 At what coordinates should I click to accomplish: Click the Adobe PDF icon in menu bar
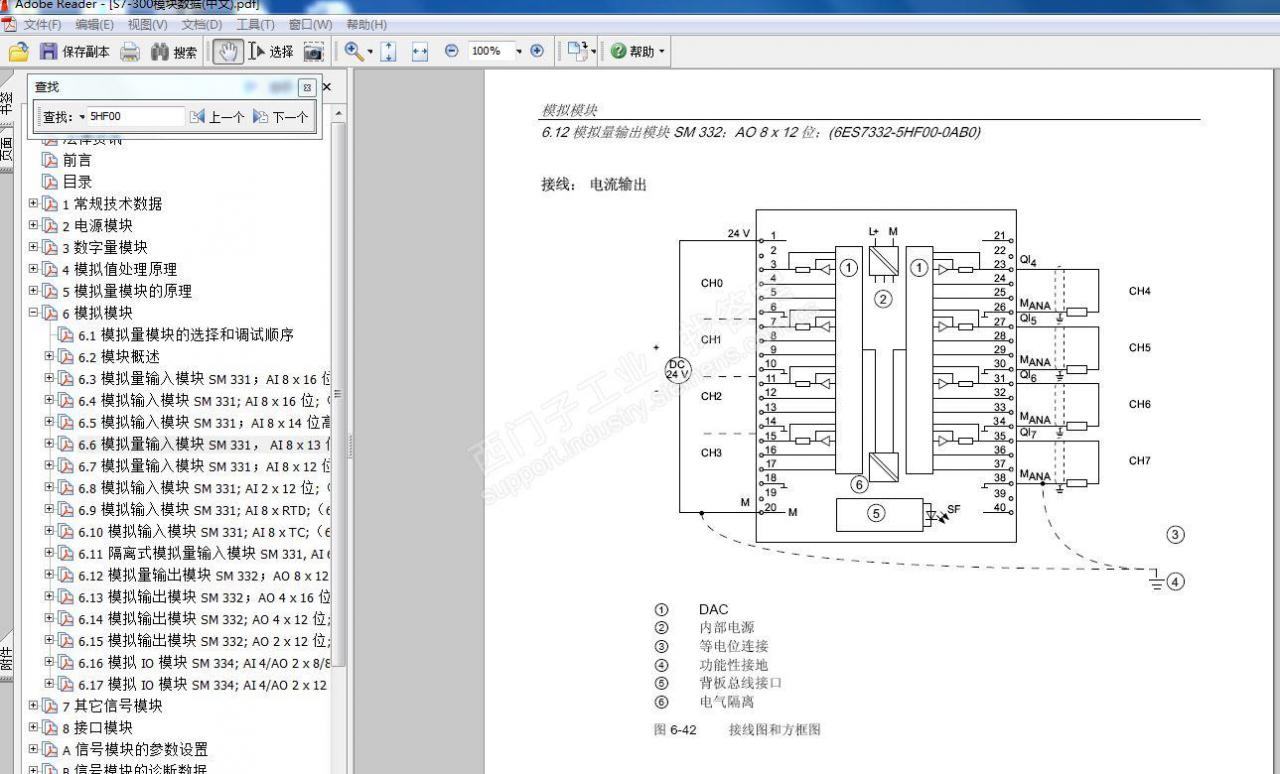pyautogui.click(x=9, y=24)
